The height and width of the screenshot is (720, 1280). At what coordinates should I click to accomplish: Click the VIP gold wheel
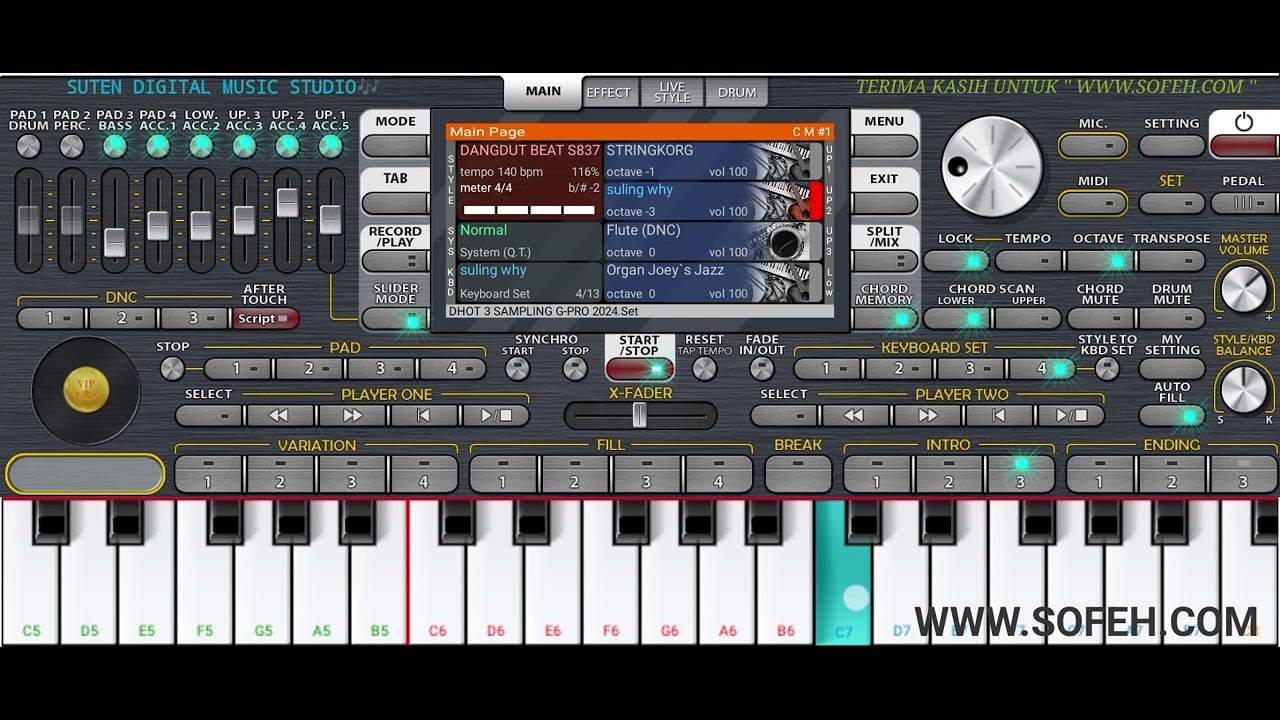coord(86,390)
